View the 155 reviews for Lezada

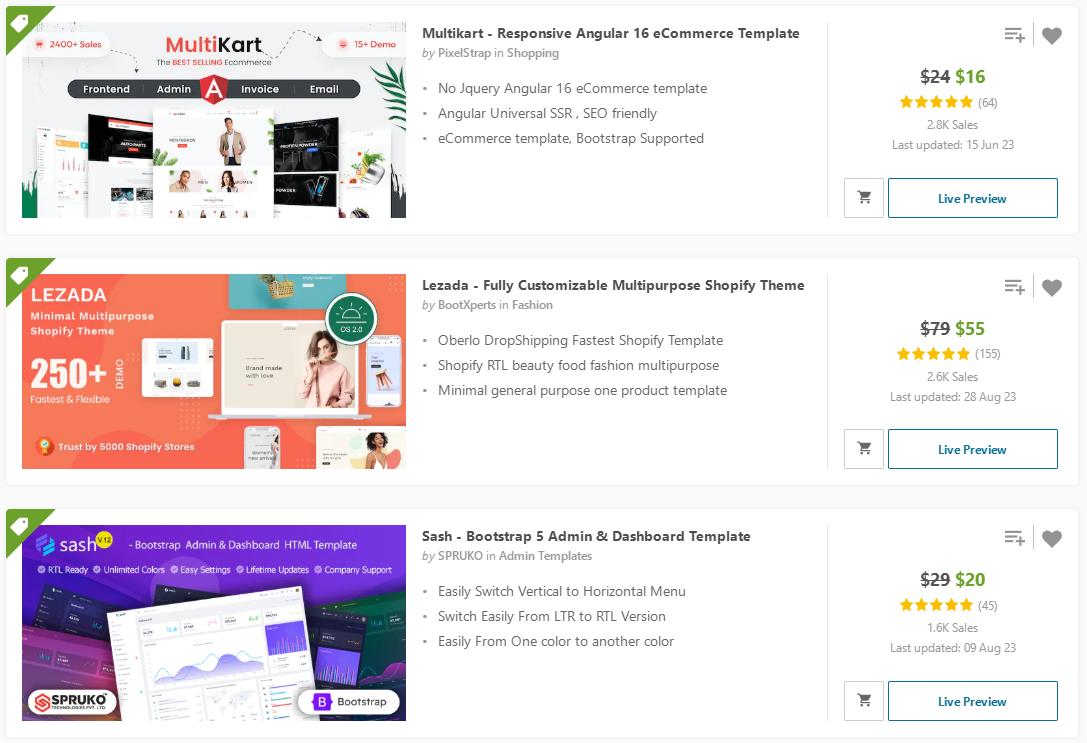(987, 353)
